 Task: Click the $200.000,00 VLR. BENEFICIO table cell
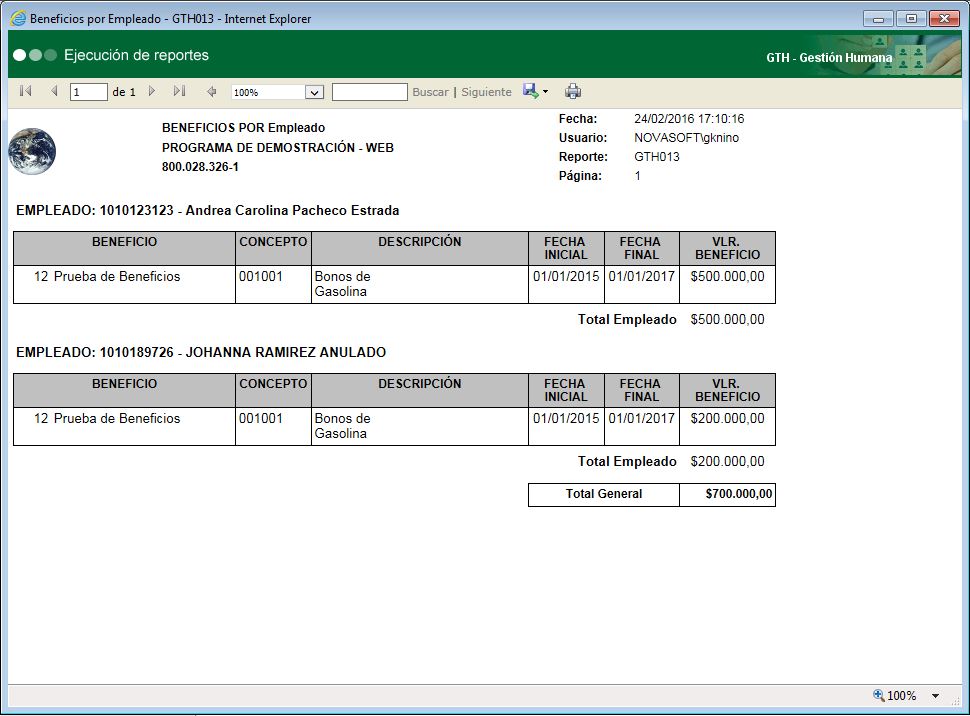728,426
